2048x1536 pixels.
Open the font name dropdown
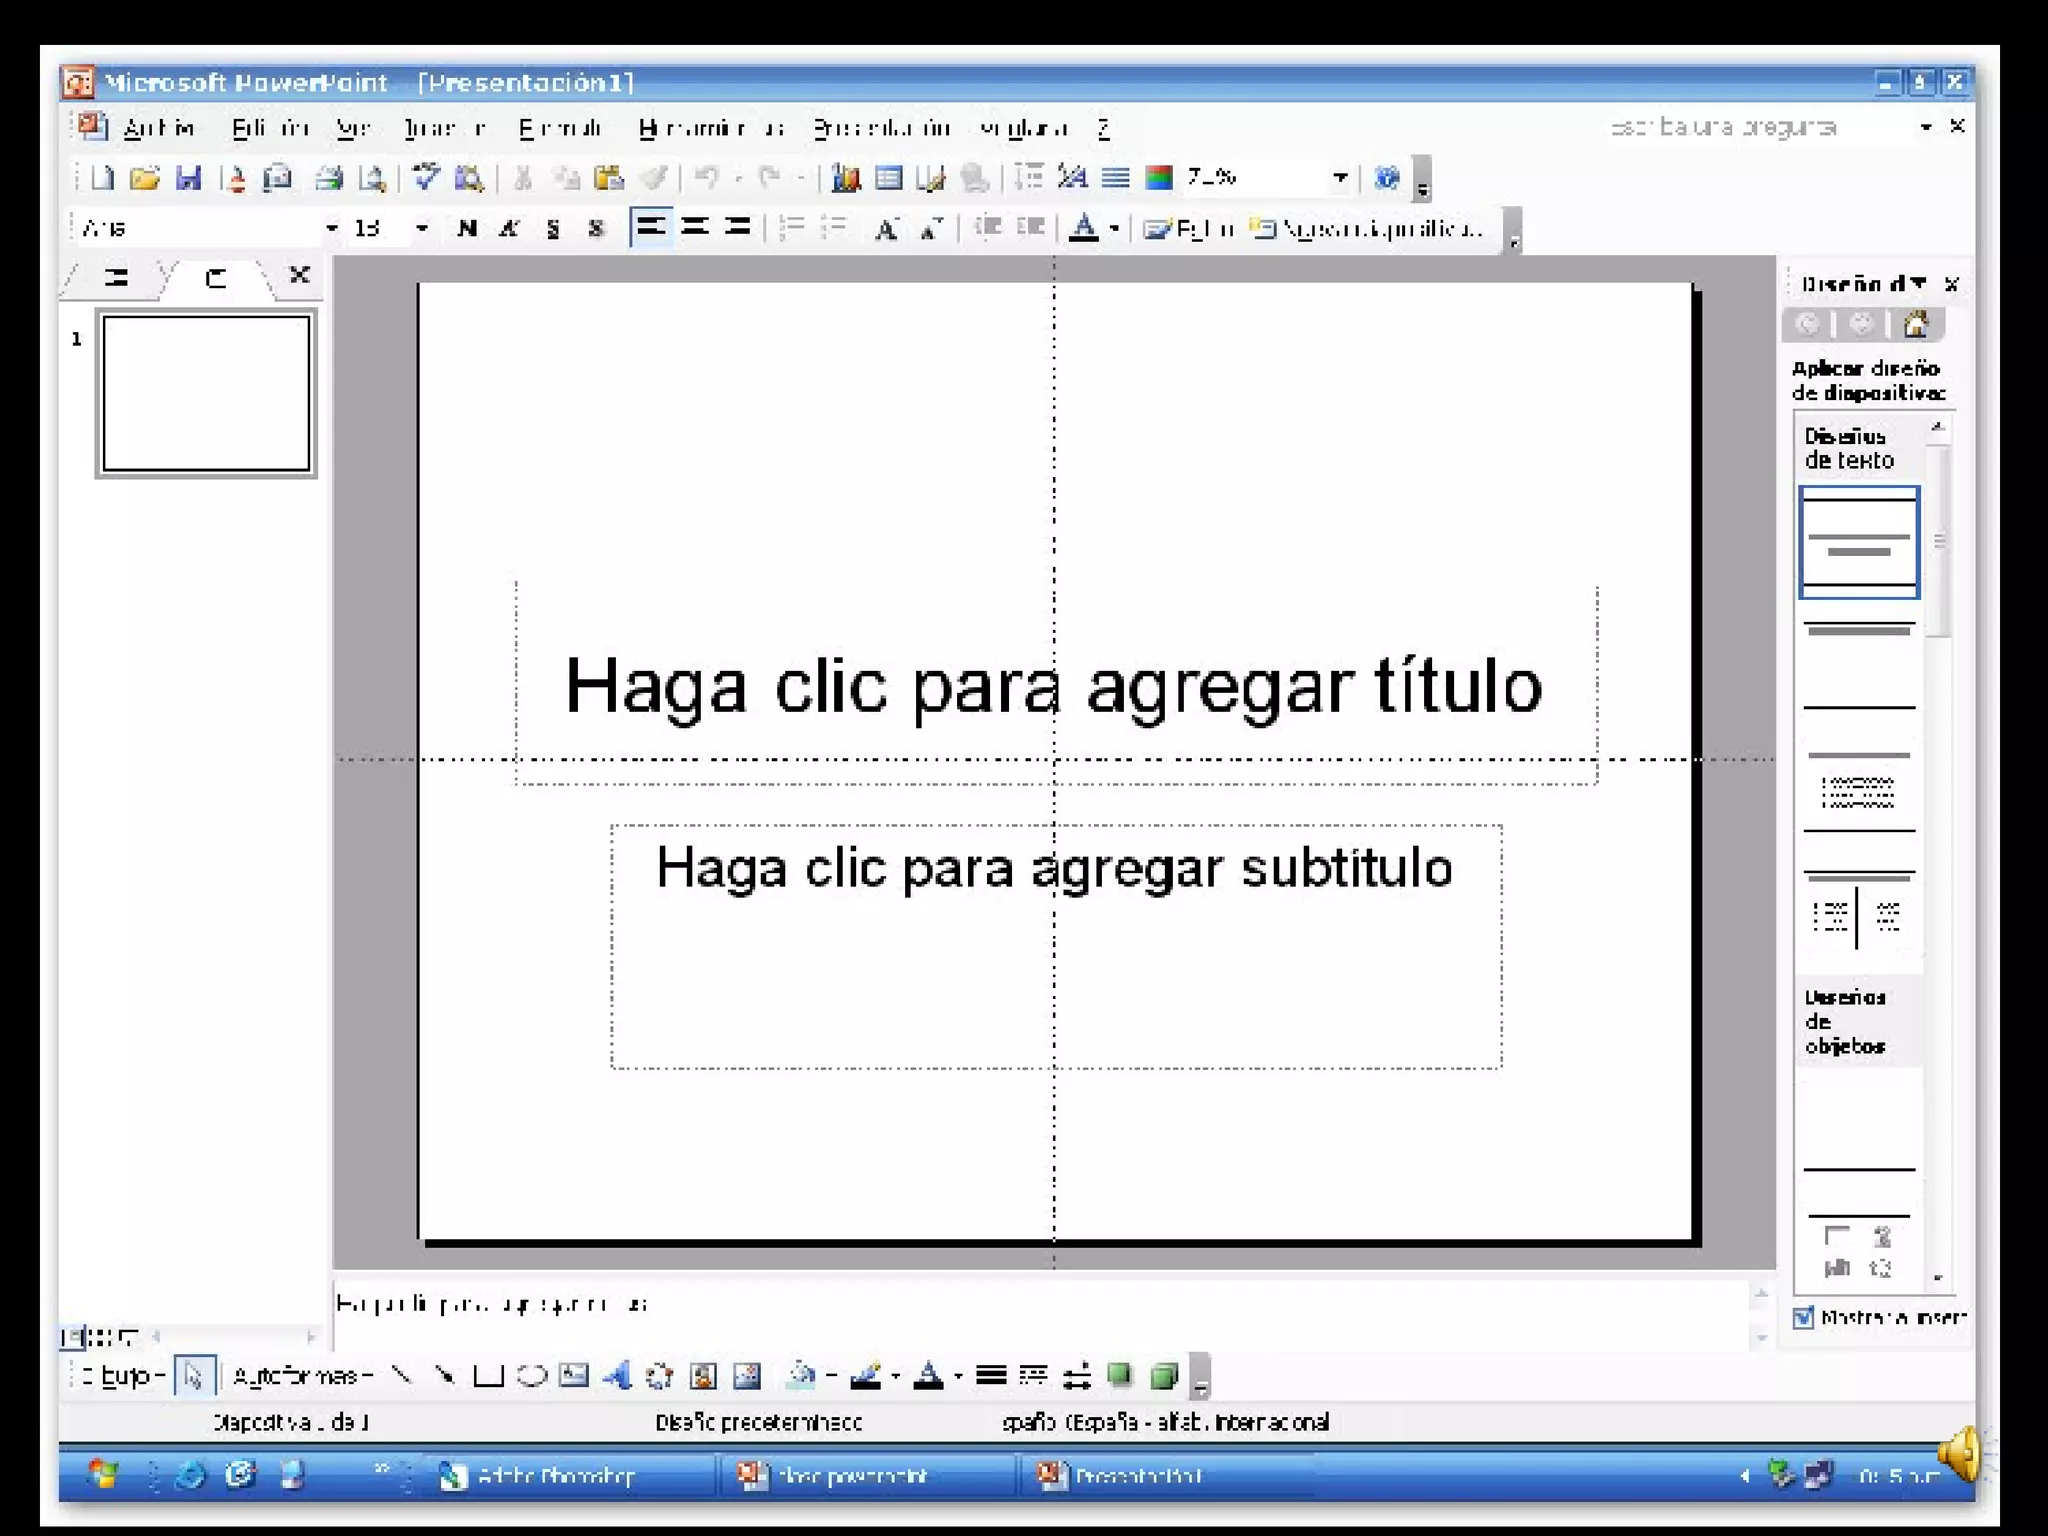332,229
